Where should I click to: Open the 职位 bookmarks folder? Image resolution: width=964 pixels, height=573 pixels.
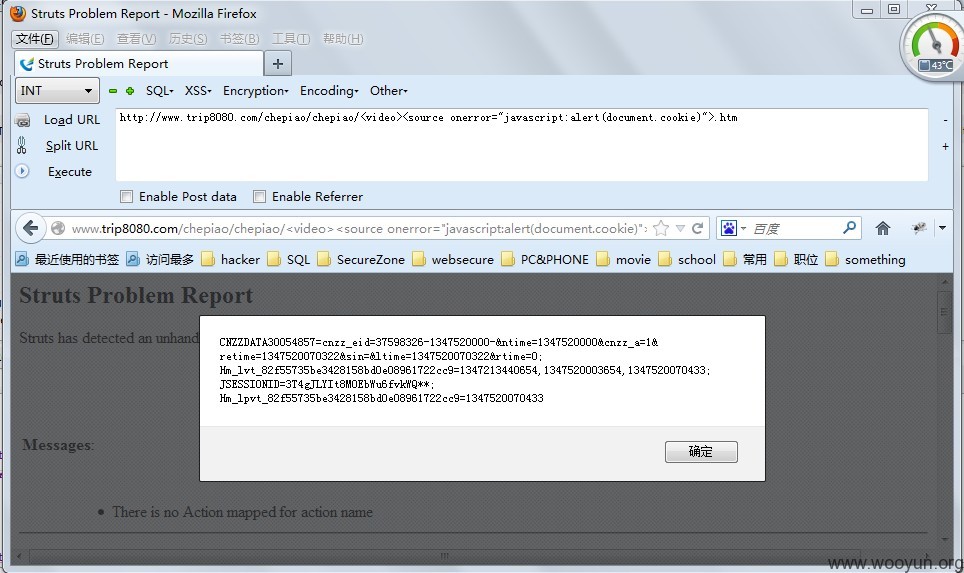[x=796, y=259]
